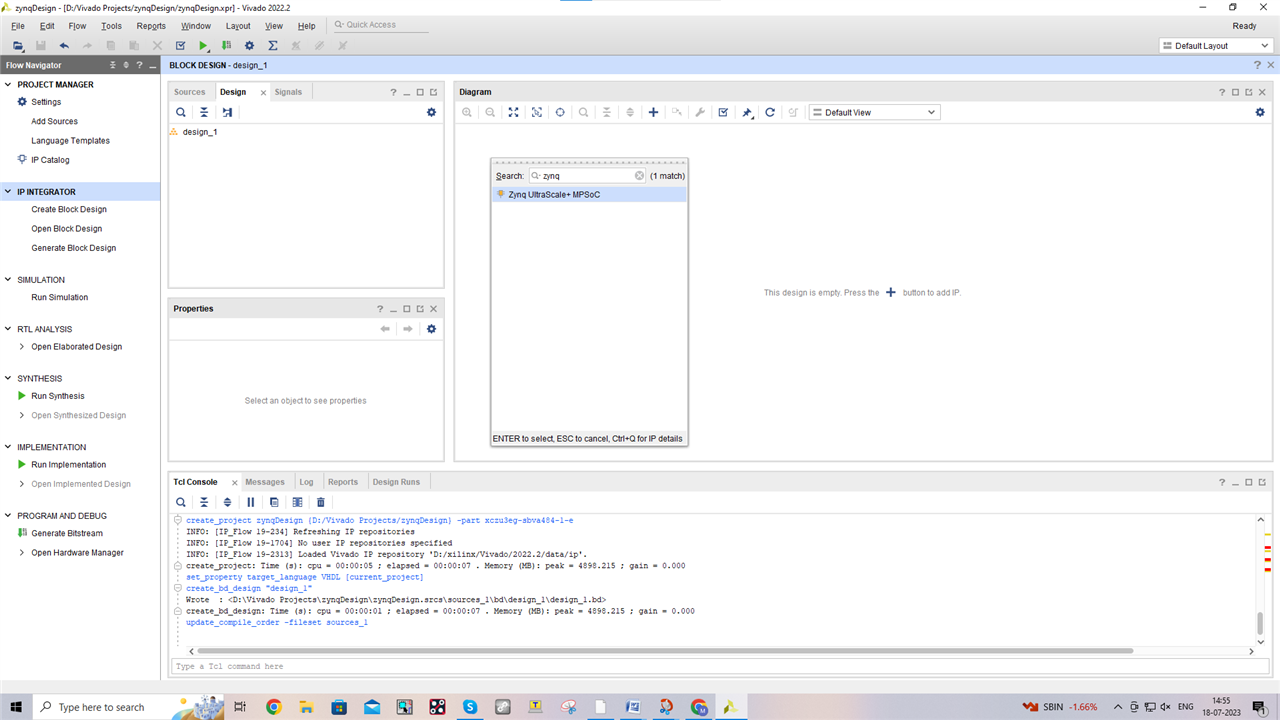Click Validate Design checkmark in Diagram toolbar
This screenshot has height=720, width=1280.
(723, 112)
